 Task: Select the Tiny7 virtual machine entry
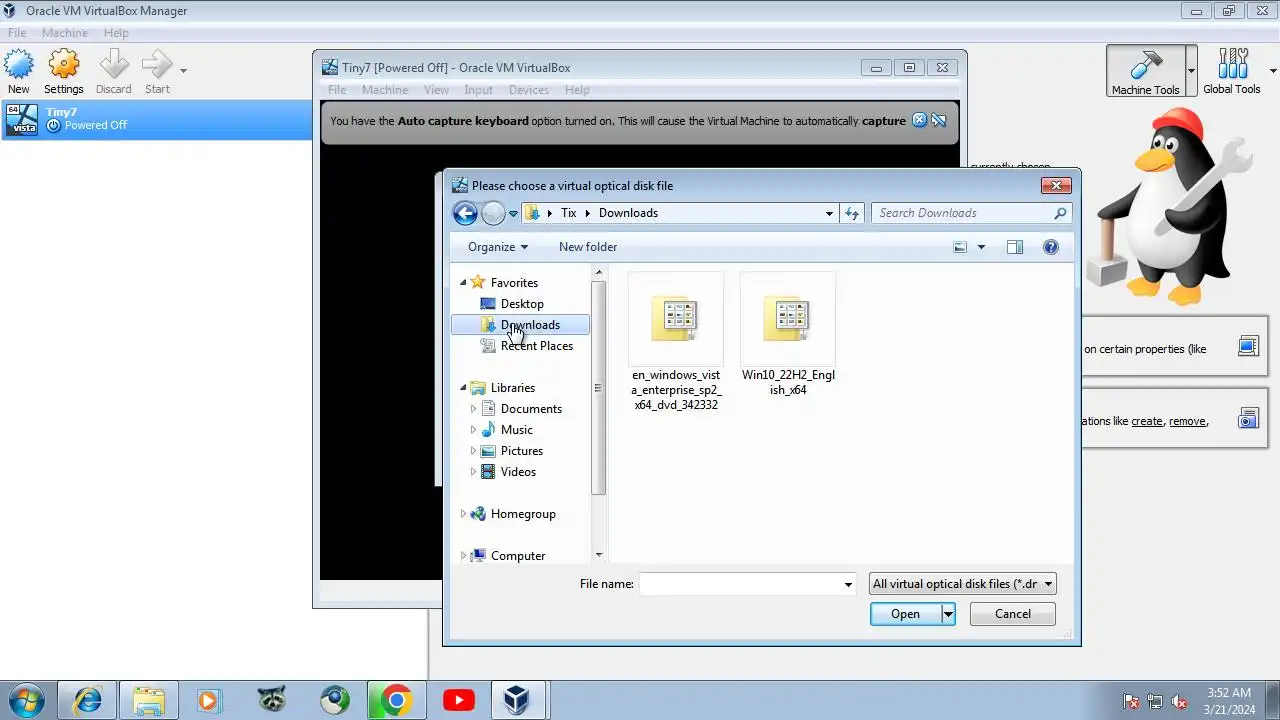pyautogui.click(x=156, y=119)
